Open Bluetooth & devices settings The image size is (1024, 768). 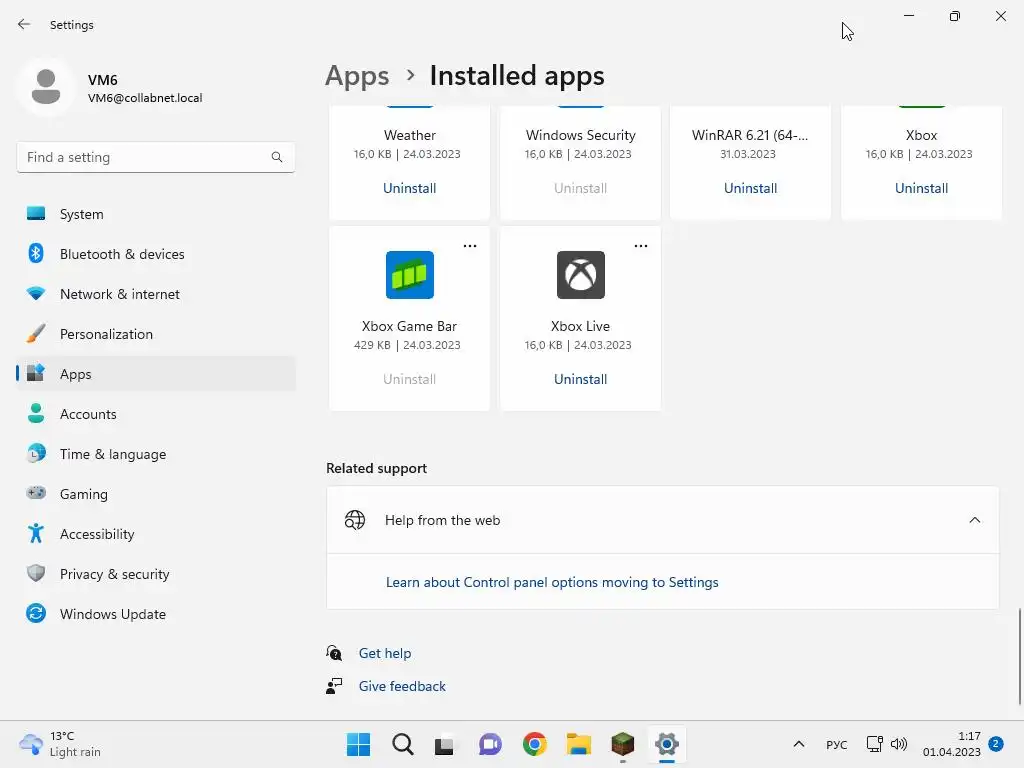click(156, 254)
